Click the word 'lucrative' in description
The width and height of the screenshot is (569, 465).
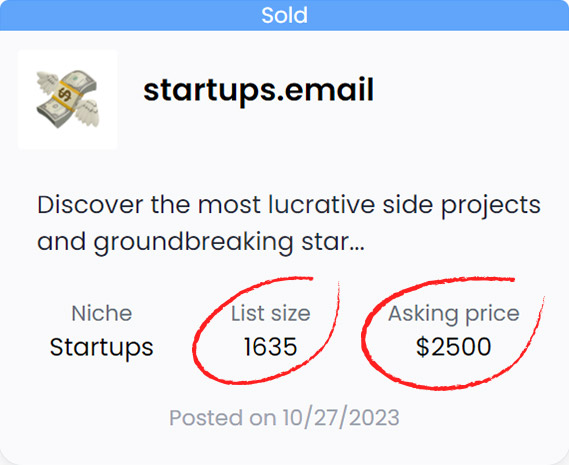point(322,205)
